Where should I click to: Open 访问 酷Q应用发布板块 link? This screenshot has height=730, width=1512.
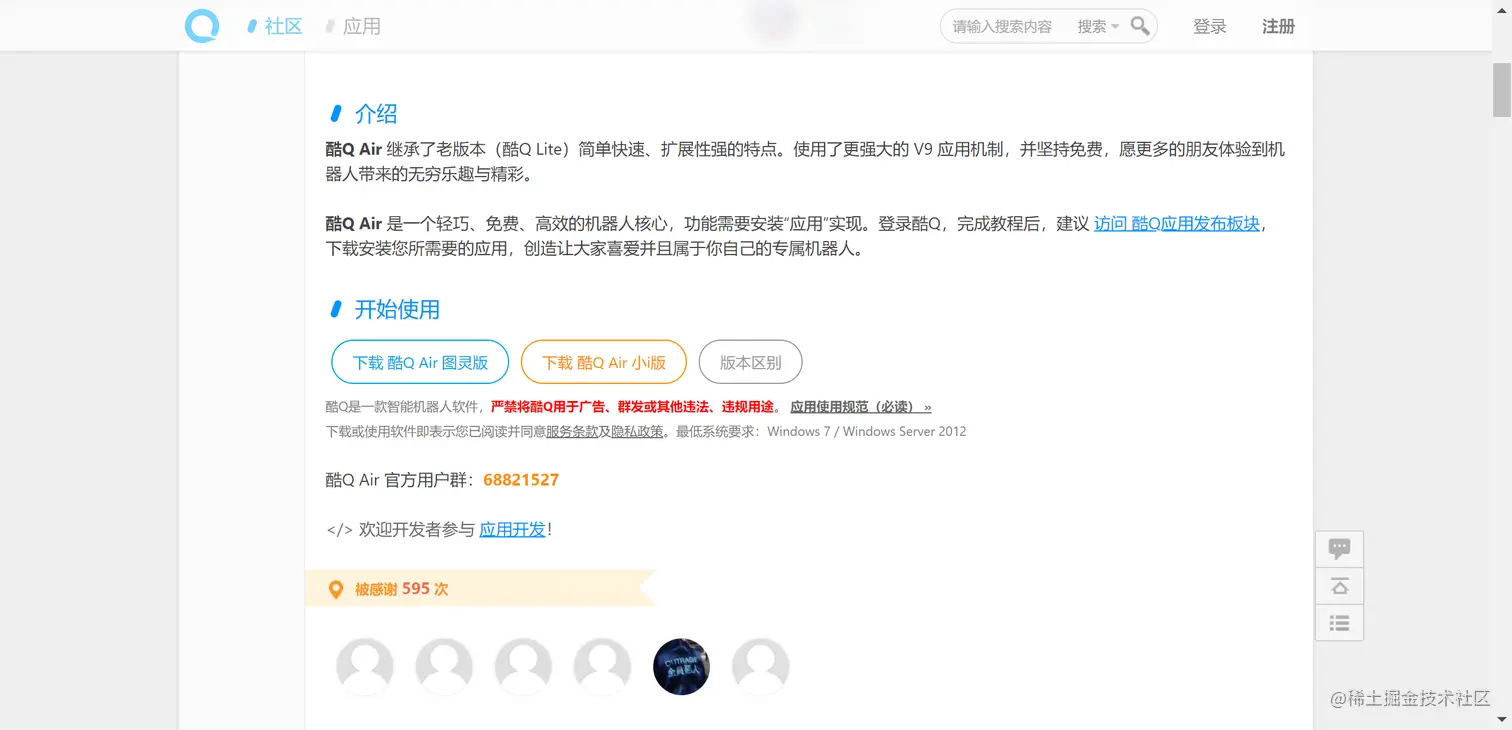[x=1177, y=223]
